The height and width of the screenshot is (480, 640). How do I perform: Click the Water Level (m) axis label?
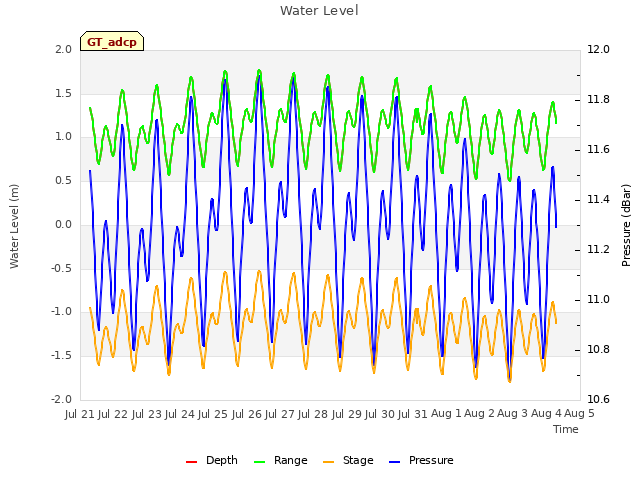tap(14, 226)
